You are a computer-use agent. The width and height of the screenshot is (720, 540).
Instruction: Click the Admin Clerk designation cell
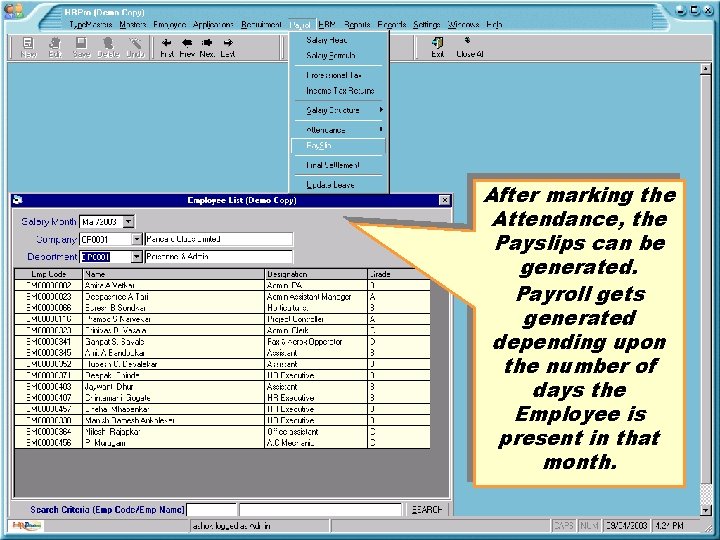(x=316, y=331)
